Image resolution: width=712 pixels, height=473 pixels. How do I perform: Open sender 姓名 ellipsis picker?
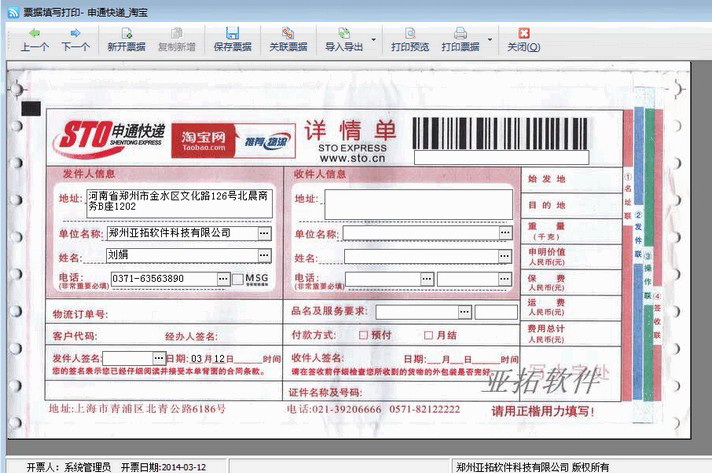click(x=264, y=256)
